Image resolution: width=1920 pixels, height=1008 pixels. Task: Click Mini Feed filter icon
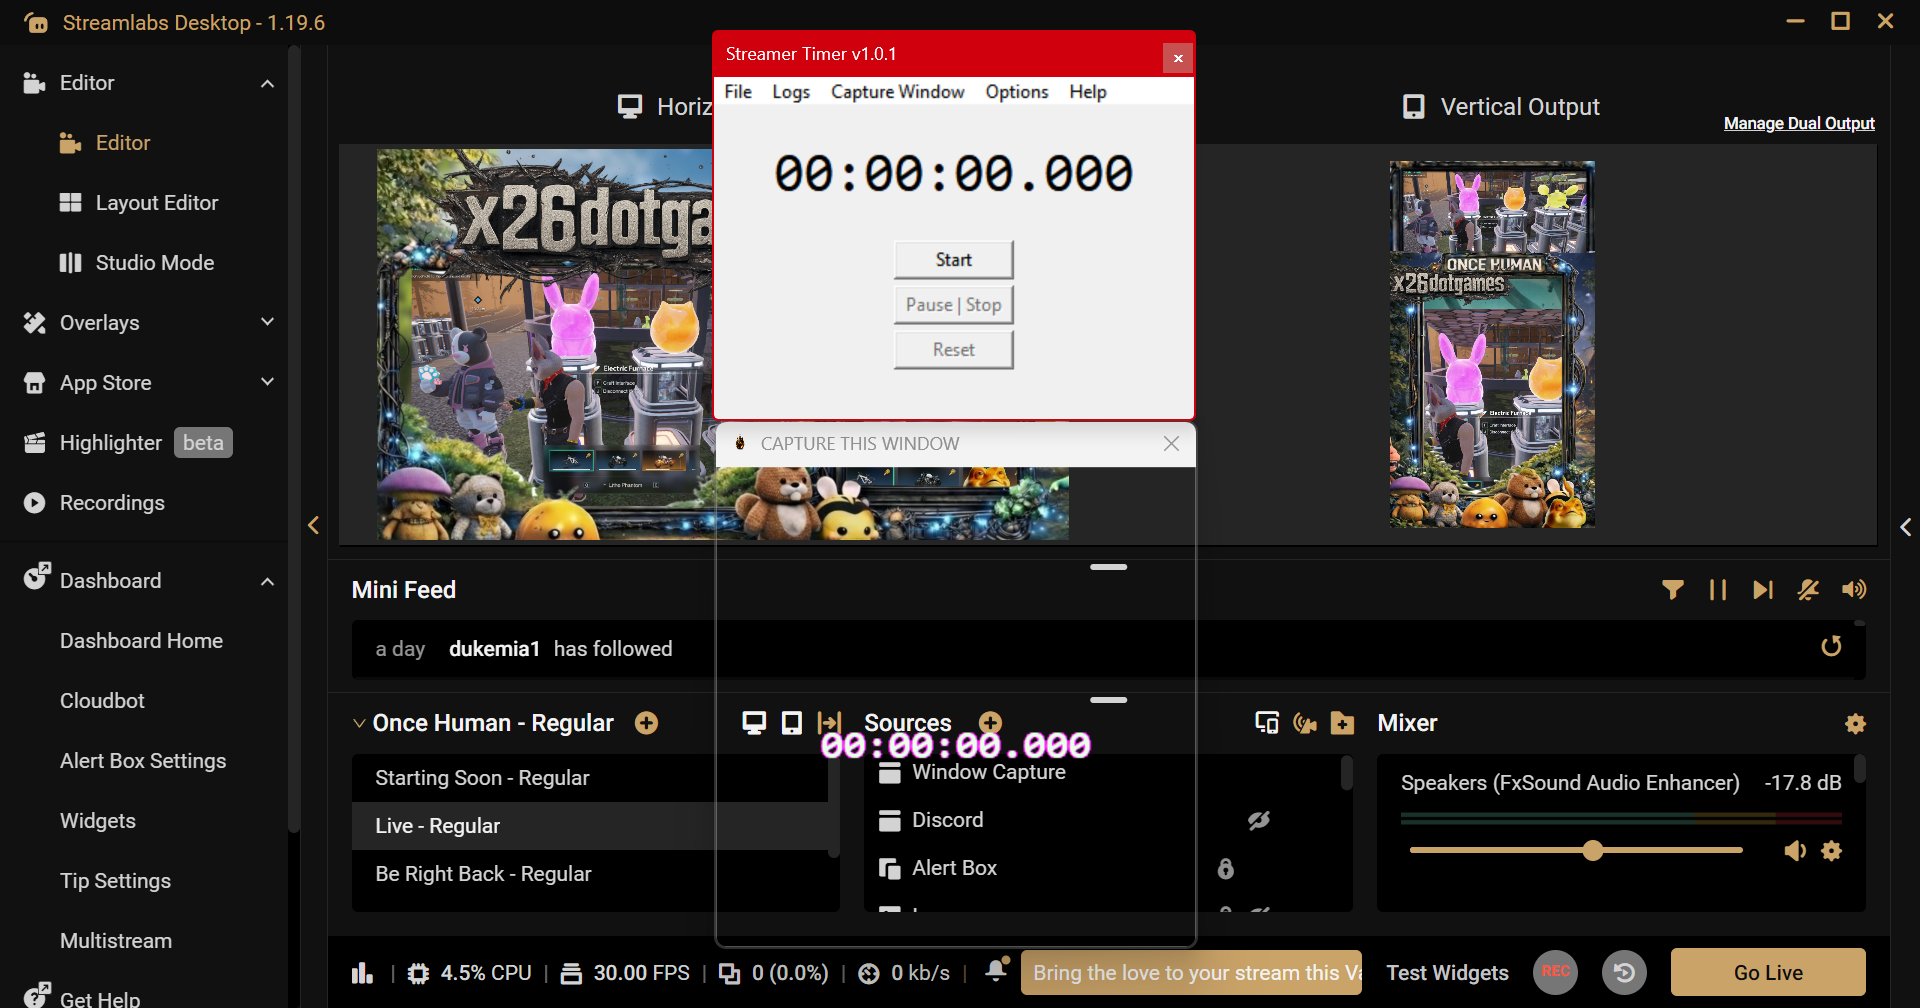point(1672,590)
